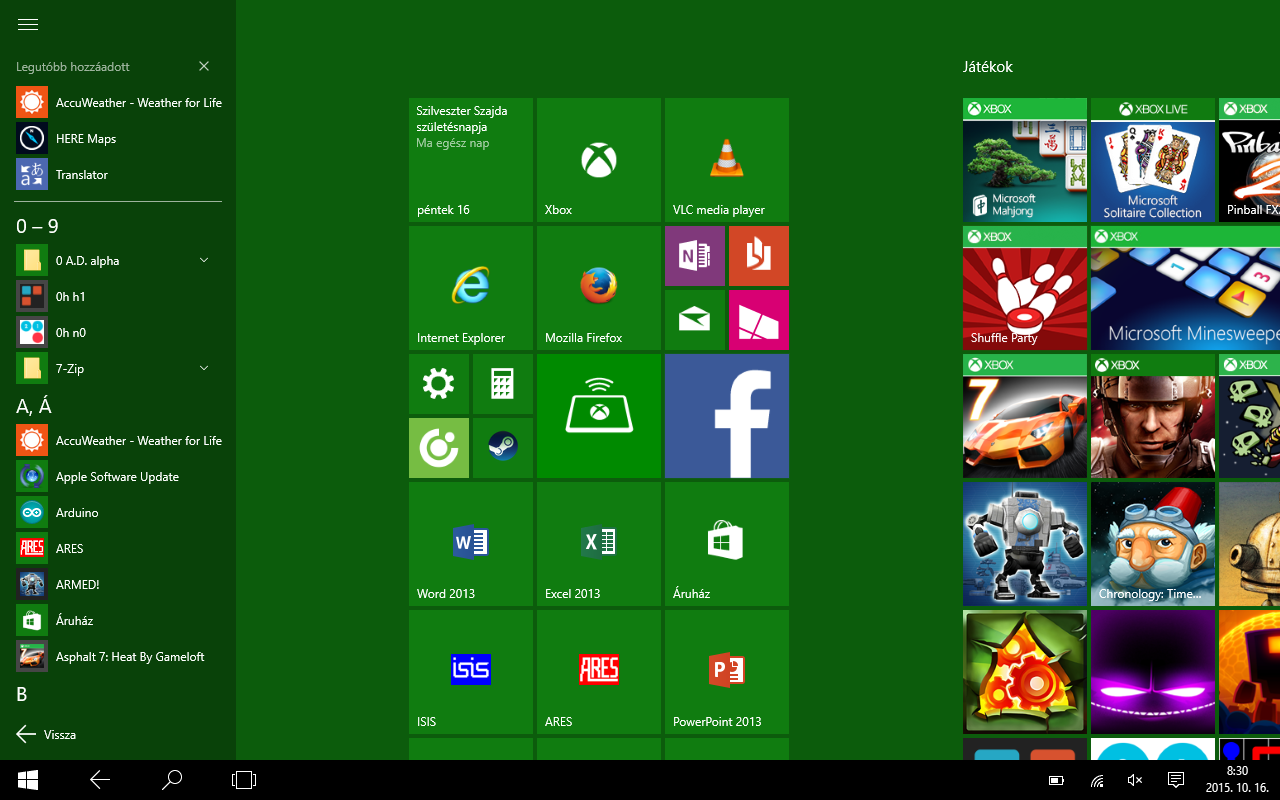The image size is (1280, 800).
Task: Expand the 0 A.D. alpha folder chevron
Action: pyautogui.click(x=204, y=260)
